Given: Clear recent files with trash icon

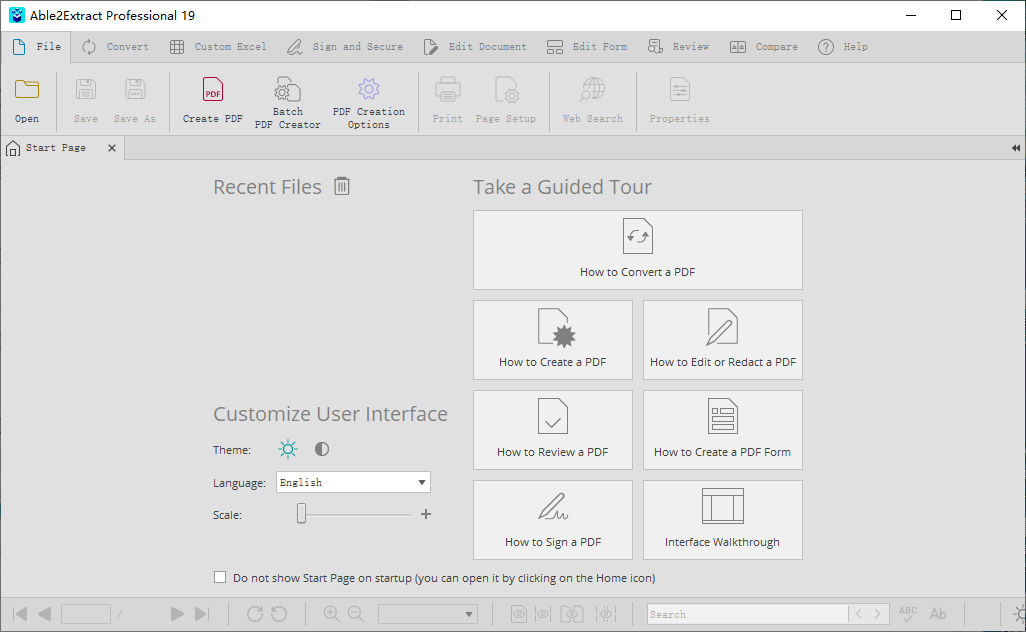Looking at the screenshot, I should 342,186.
